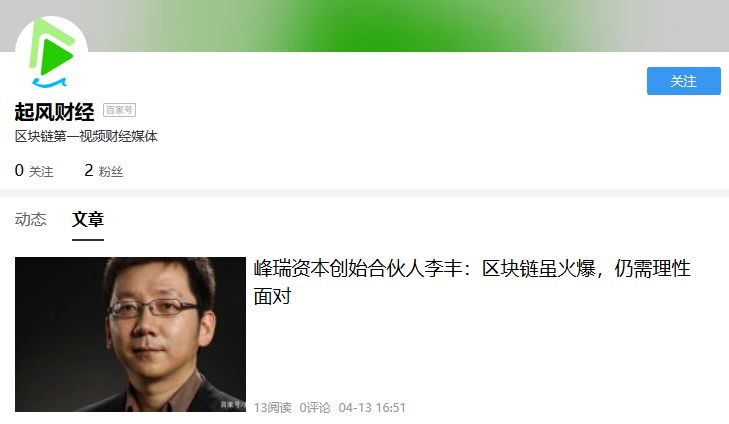Open article titled 峰瑞资本创始合伙人李丰

(x=472, y=282)
